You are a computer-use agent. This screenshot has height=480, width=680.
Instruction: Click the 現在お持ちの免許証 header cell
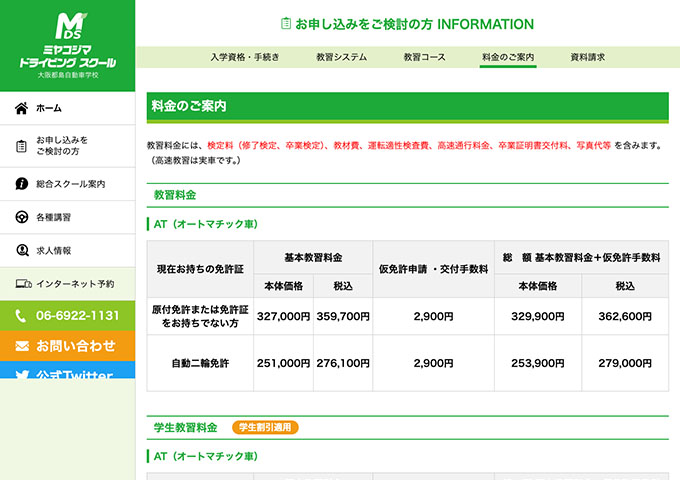pyautogui.click(x=200, y=269)
